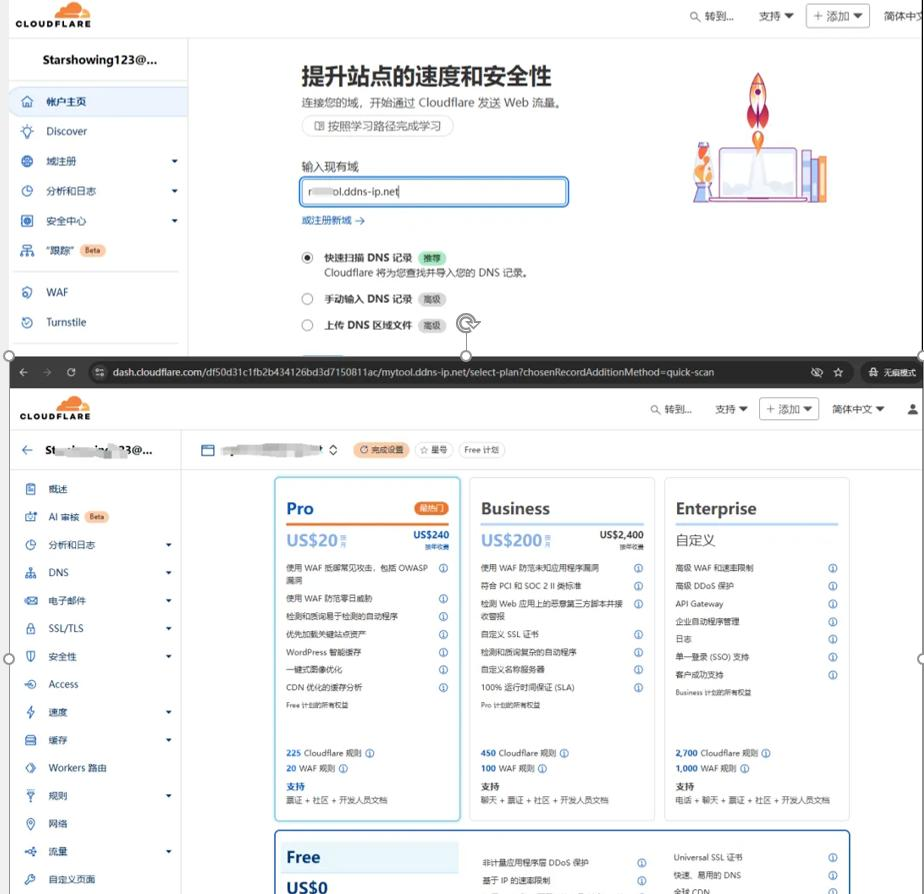Screen dimensions: 924x894
Task: Click the 流量 sidebar icon
Action: [31, 852]
